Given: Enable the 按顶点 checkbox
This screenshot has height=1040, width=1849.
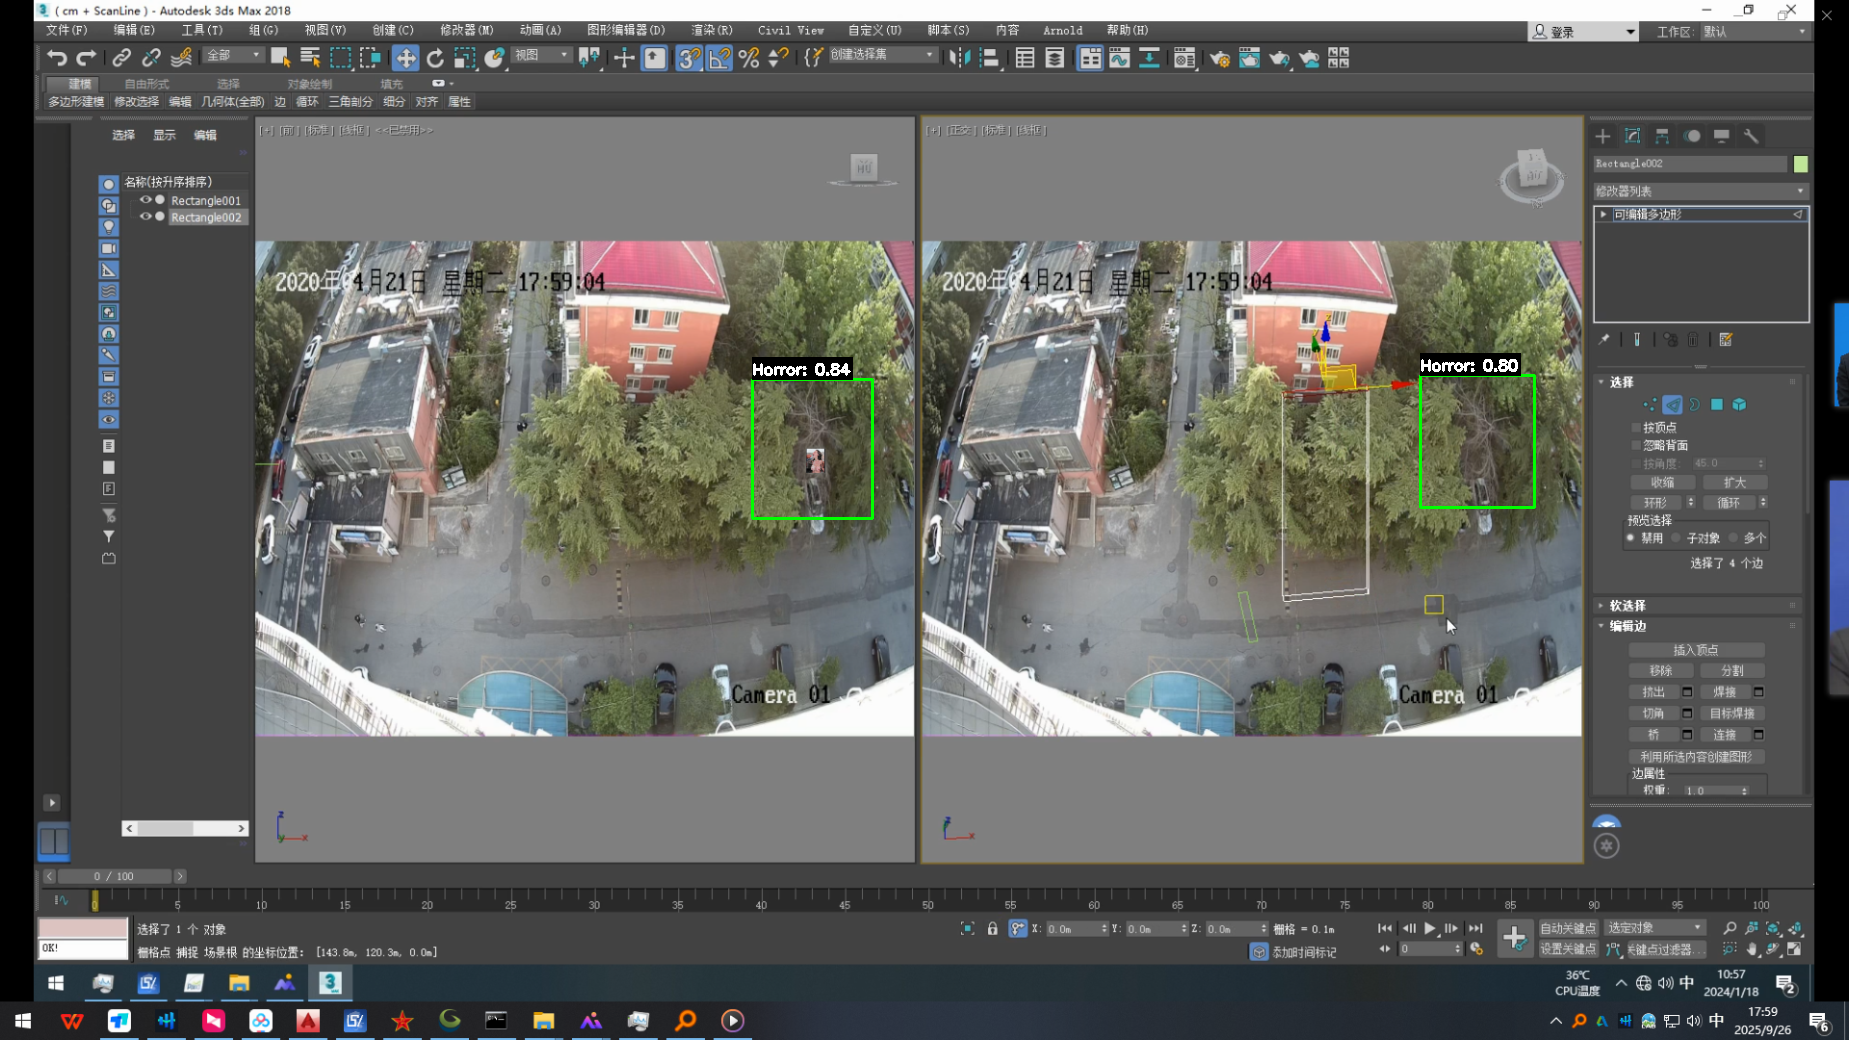Looking at the screenshot, I should pyautogui.click(x=1637, y=428).
